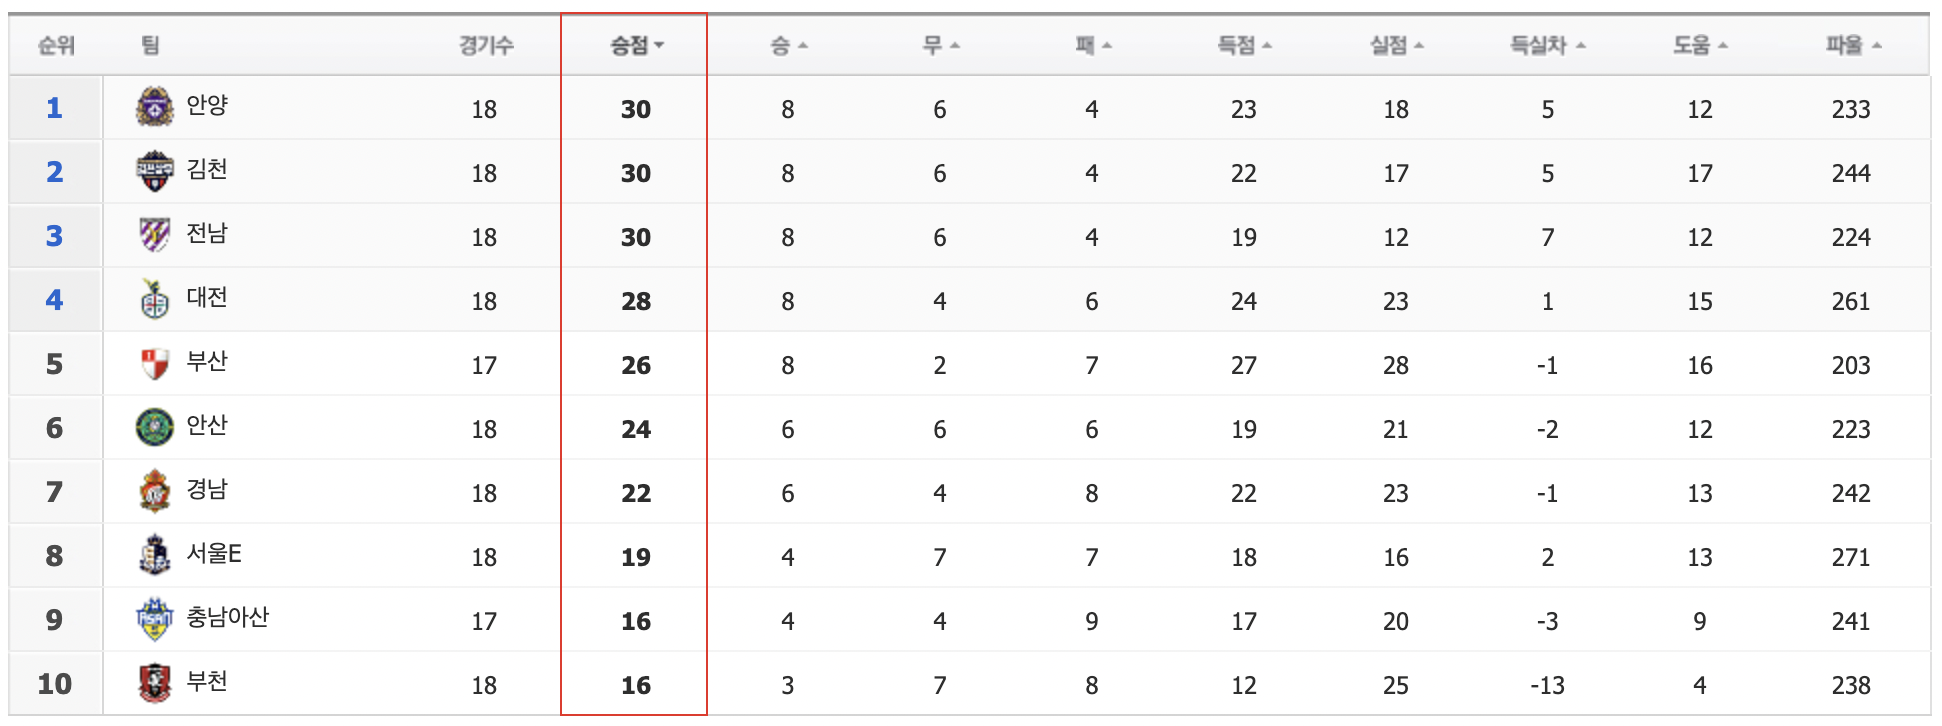This screenshot has width=1942, height=726.
Task: Click the 경남 team emblem
Action: 155,491
